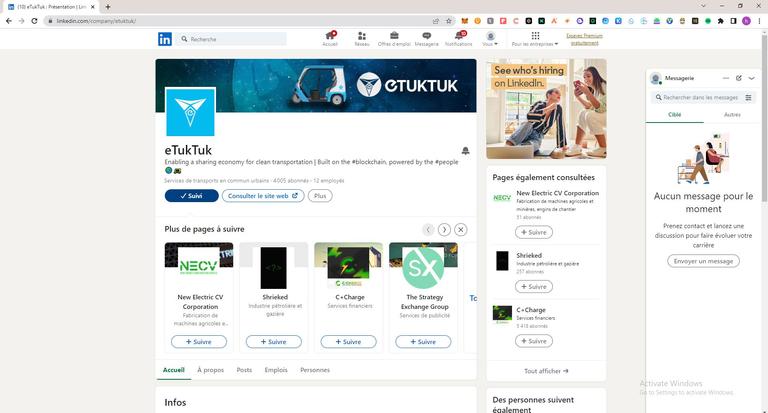Reload the browser page
768x413 pixels.
pyautogui.click(x=34, y=21)
